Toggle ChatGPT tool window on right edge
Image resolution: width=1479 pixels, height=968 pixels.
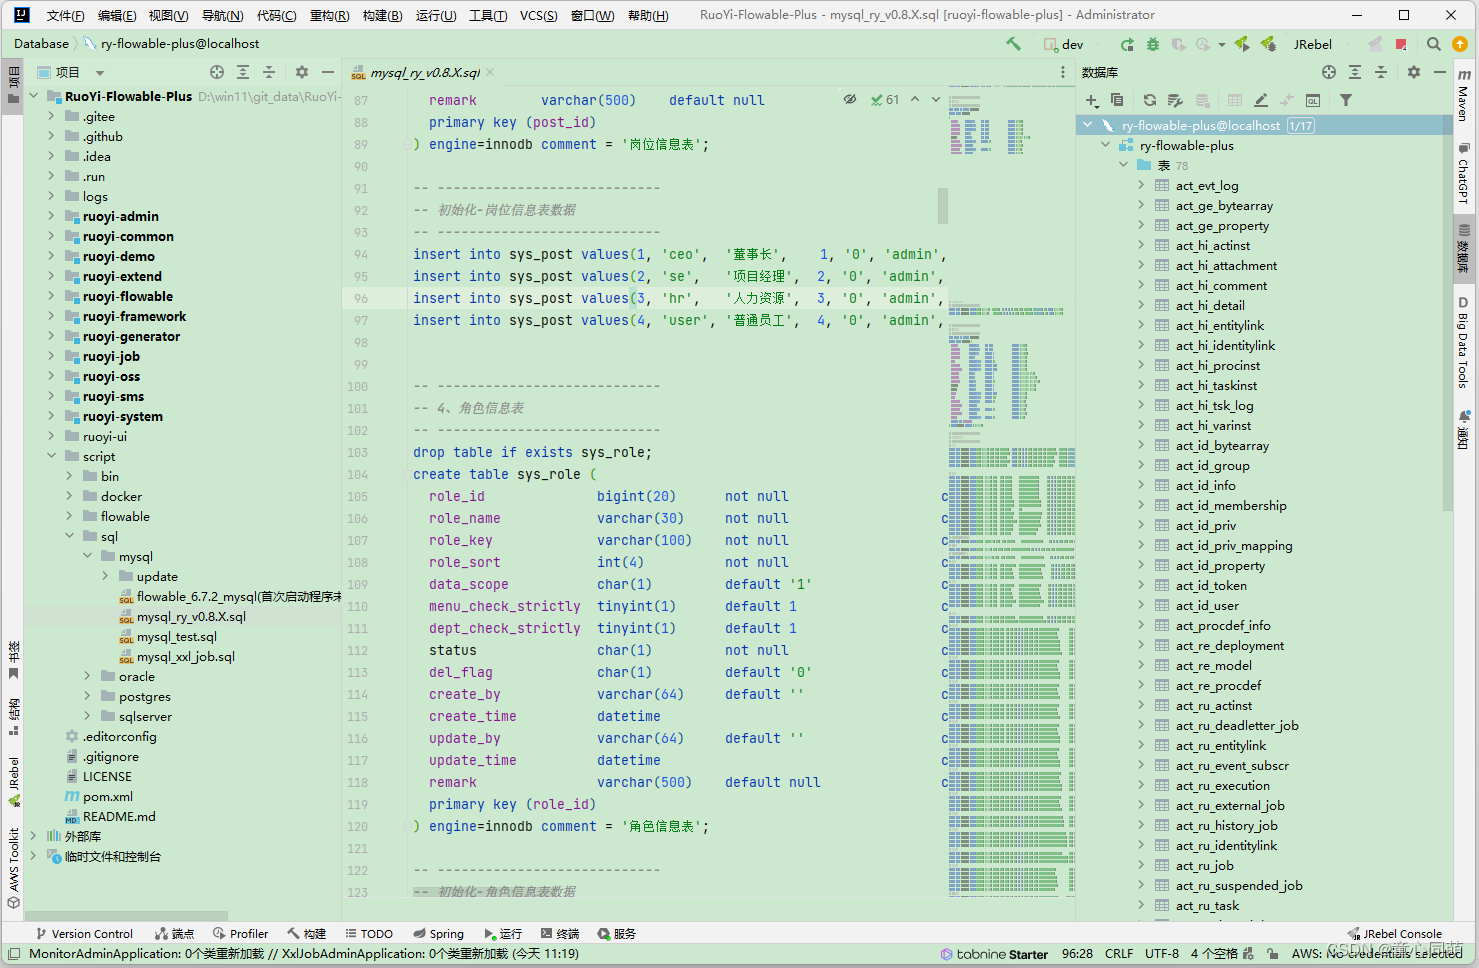pos(1464,174)
